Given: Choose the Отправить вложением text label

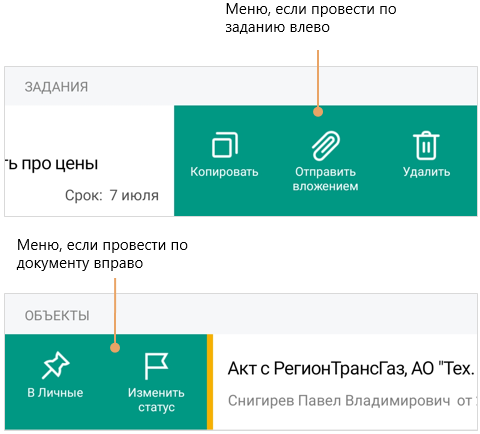Looking at the screenshot, I should tap(325, 179).
